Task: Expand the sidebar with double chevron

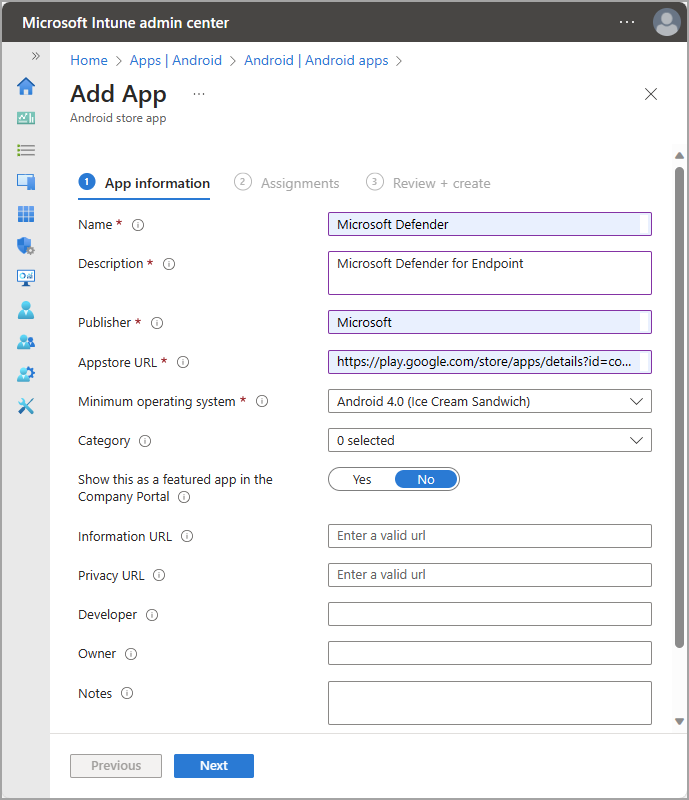Action: tap(35, 56)
